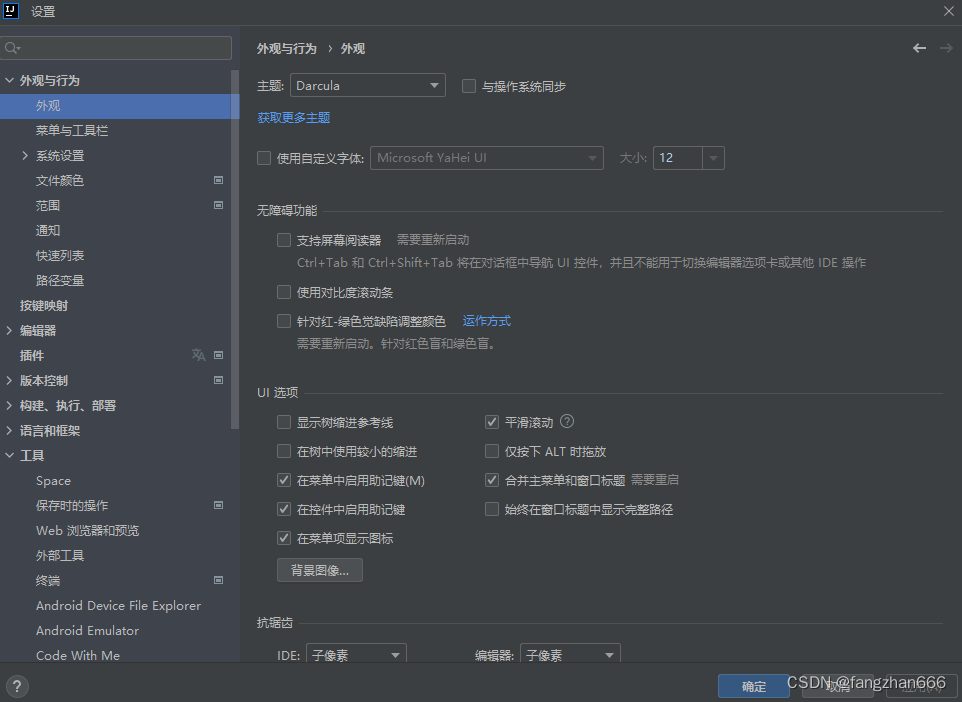This screenshot has height=702, width=962.
Task: Open the 编辑器 抗锯齿 子像素 dropdown
Action: 570,654
